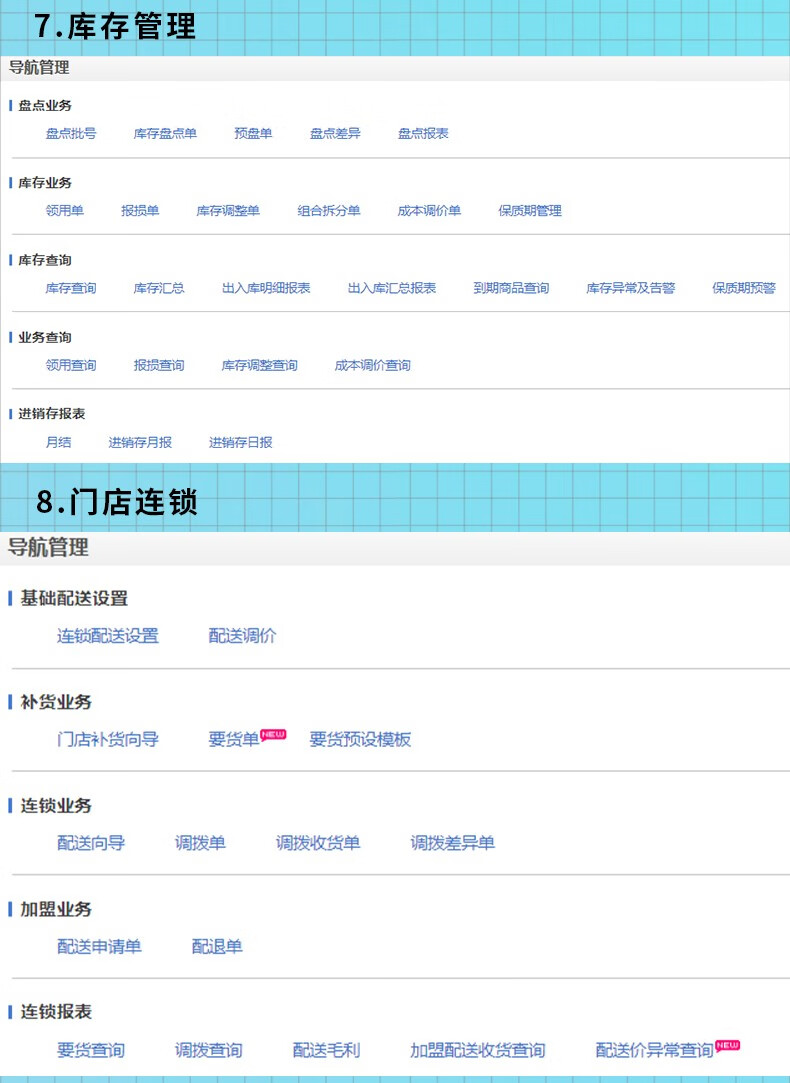Select 报损单 under 库存业务
Viewport: 790px width, 1083px height.
[140, 211]
